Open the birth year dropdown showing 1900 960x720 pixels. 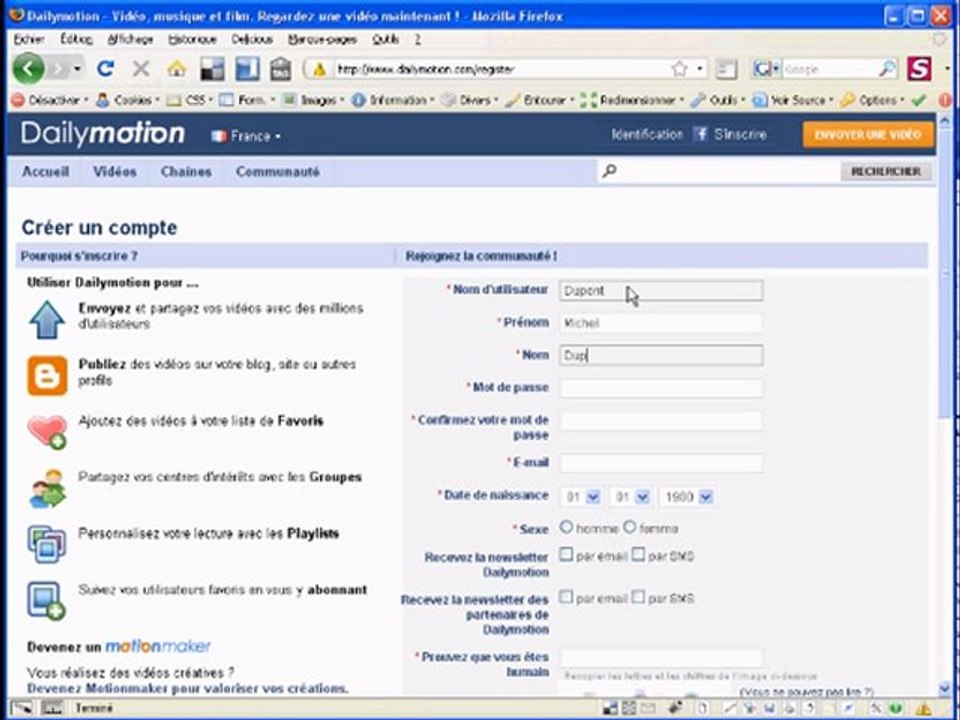point(686,497)
